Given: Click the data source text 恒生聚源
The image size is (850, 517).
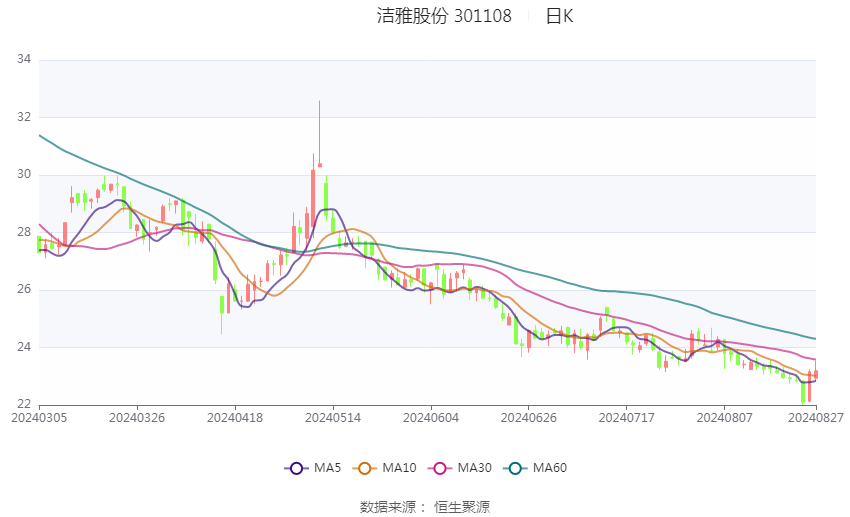Looking at the screenshot, I should (462, 507).
